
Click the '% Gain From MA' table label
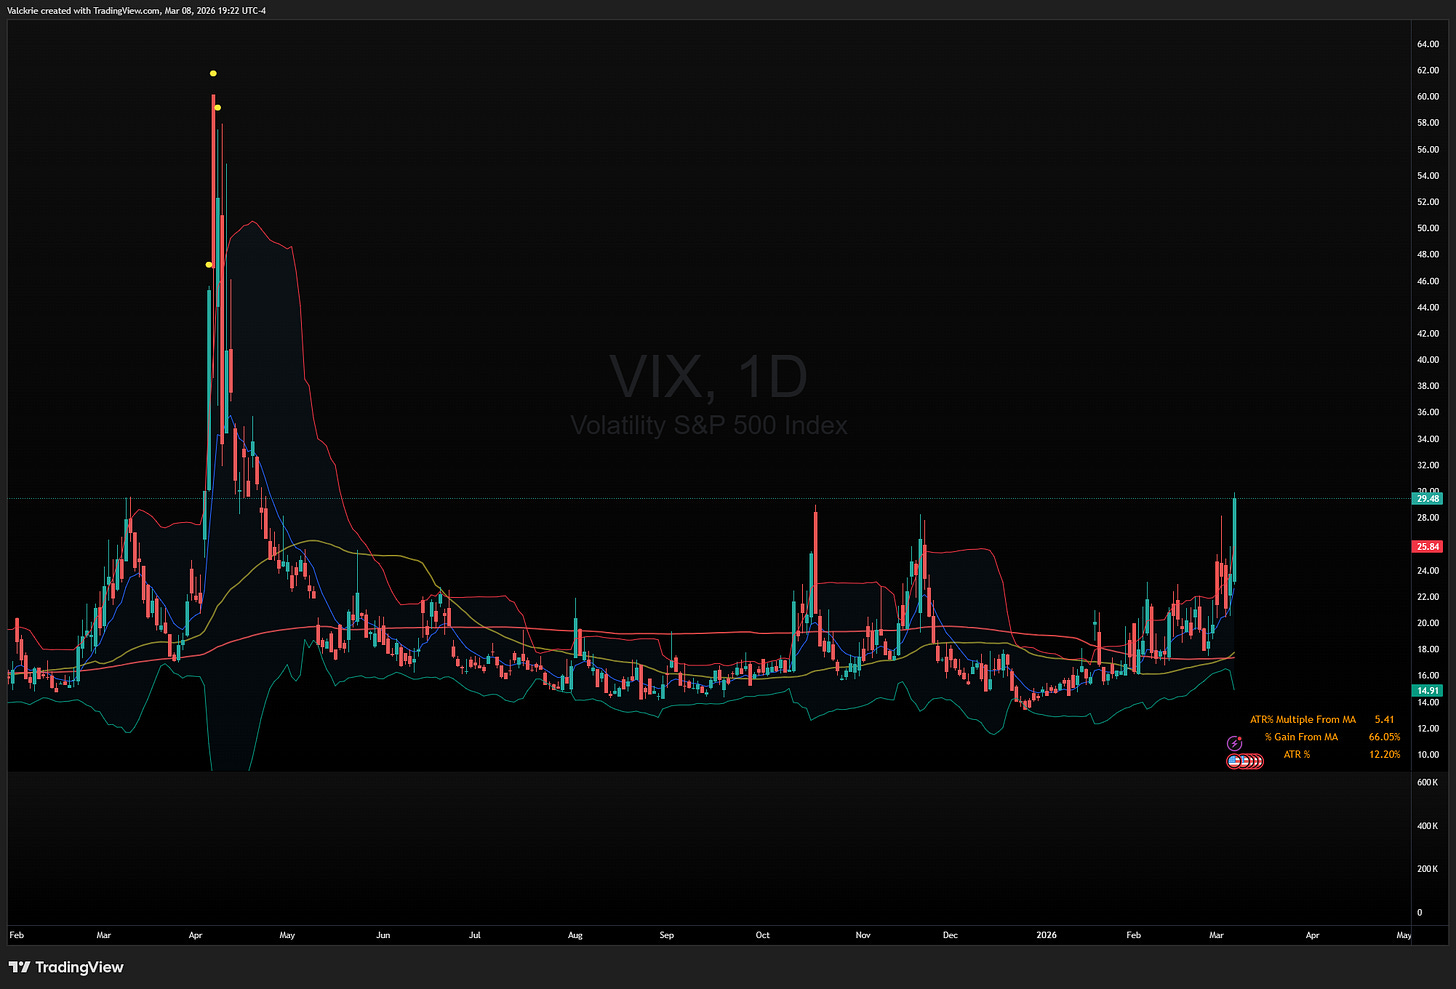[1300, 736]
